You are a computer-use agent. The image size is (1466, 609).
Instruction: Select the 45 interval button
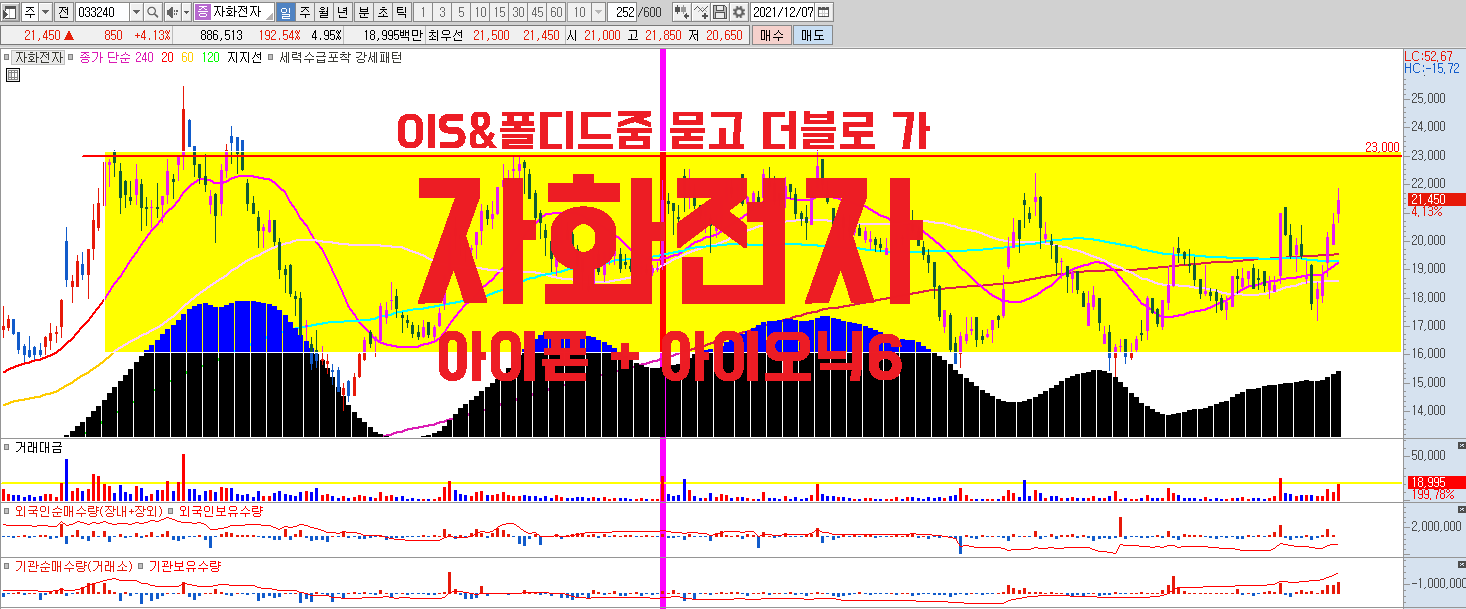[x=537, y=12]
